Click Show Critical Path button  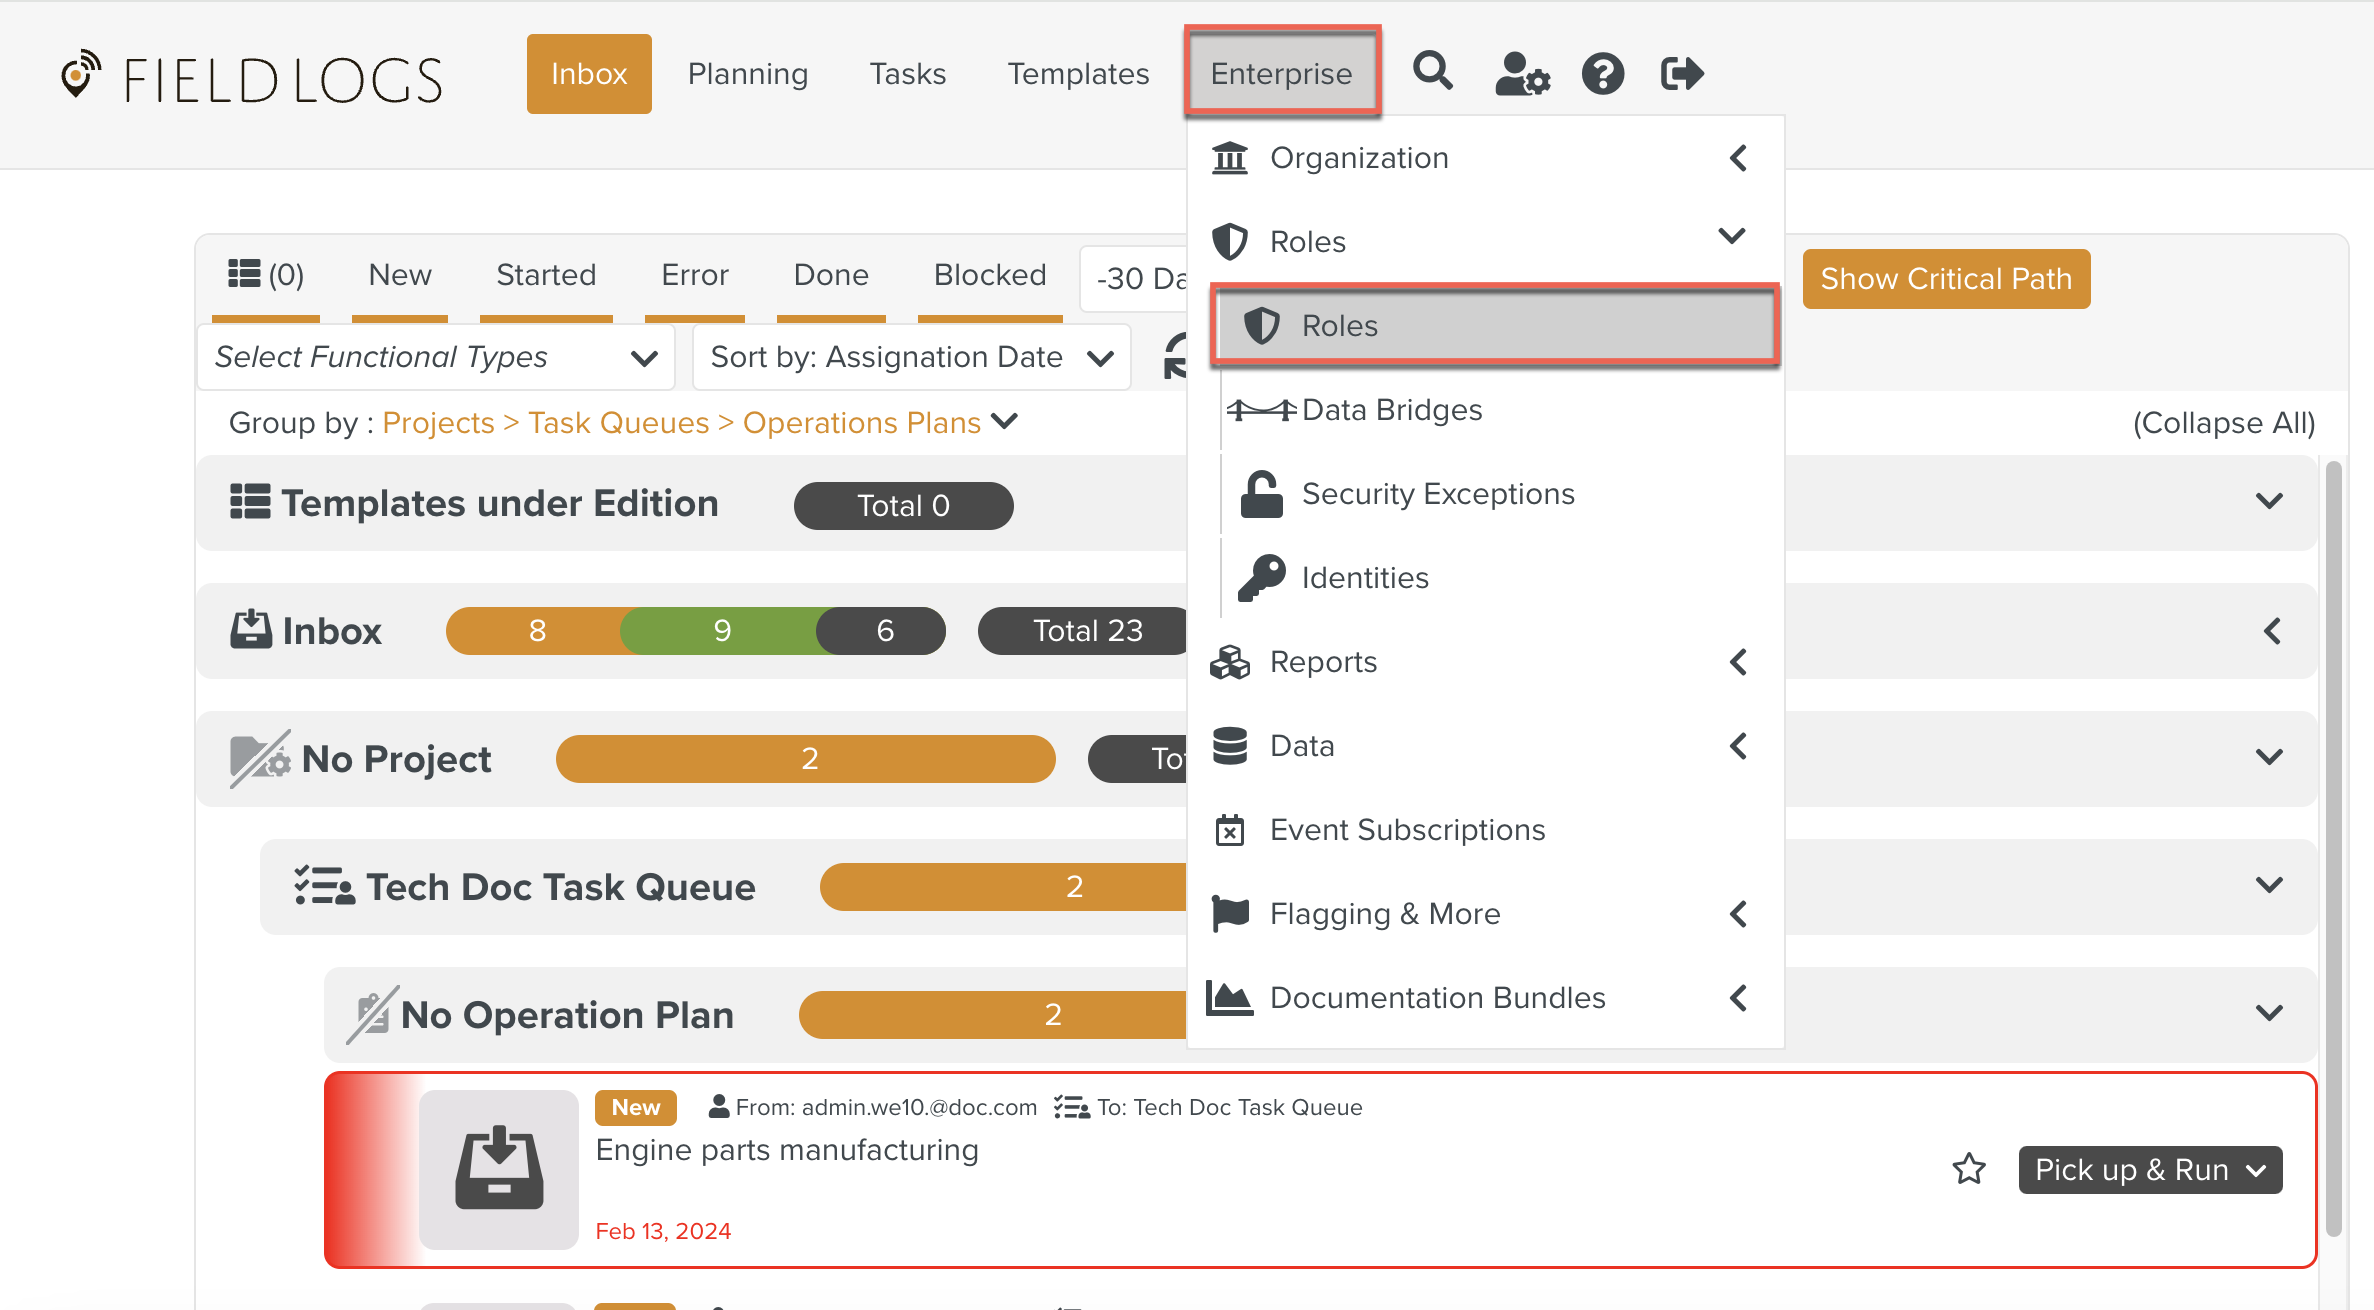click(1945, 279)
